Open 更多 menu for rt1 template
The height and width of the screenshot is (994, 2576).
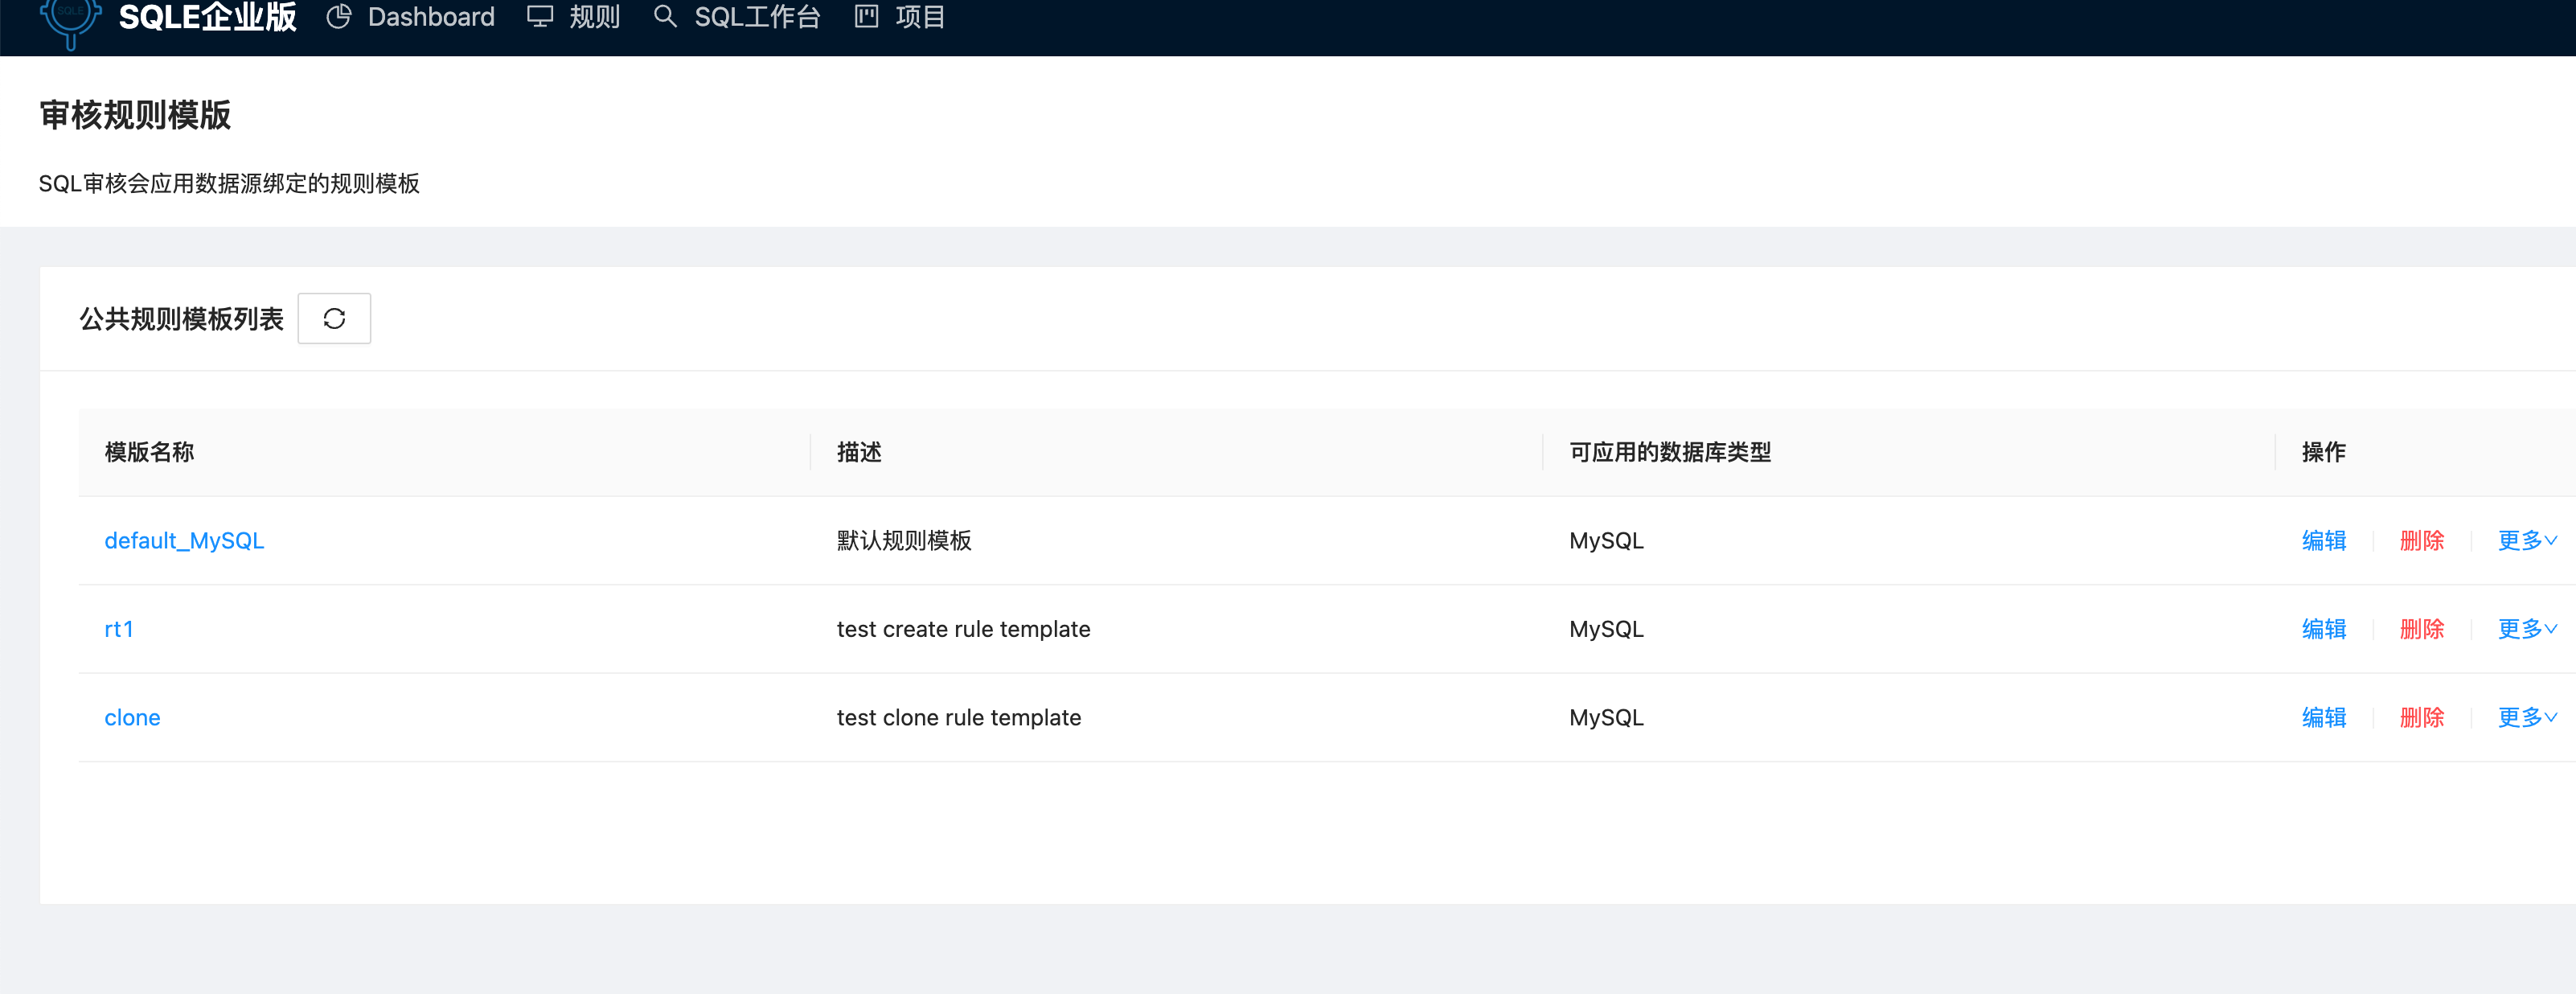[x=2527, y=628]
